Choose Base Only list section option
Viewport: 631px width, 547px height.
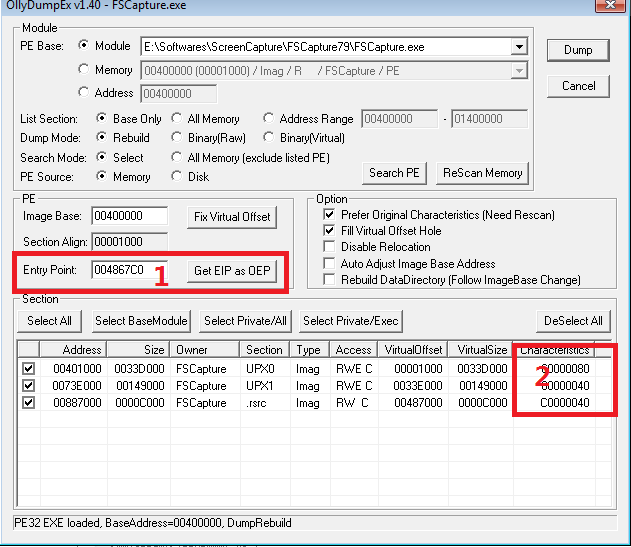click(x=101, y=118)
